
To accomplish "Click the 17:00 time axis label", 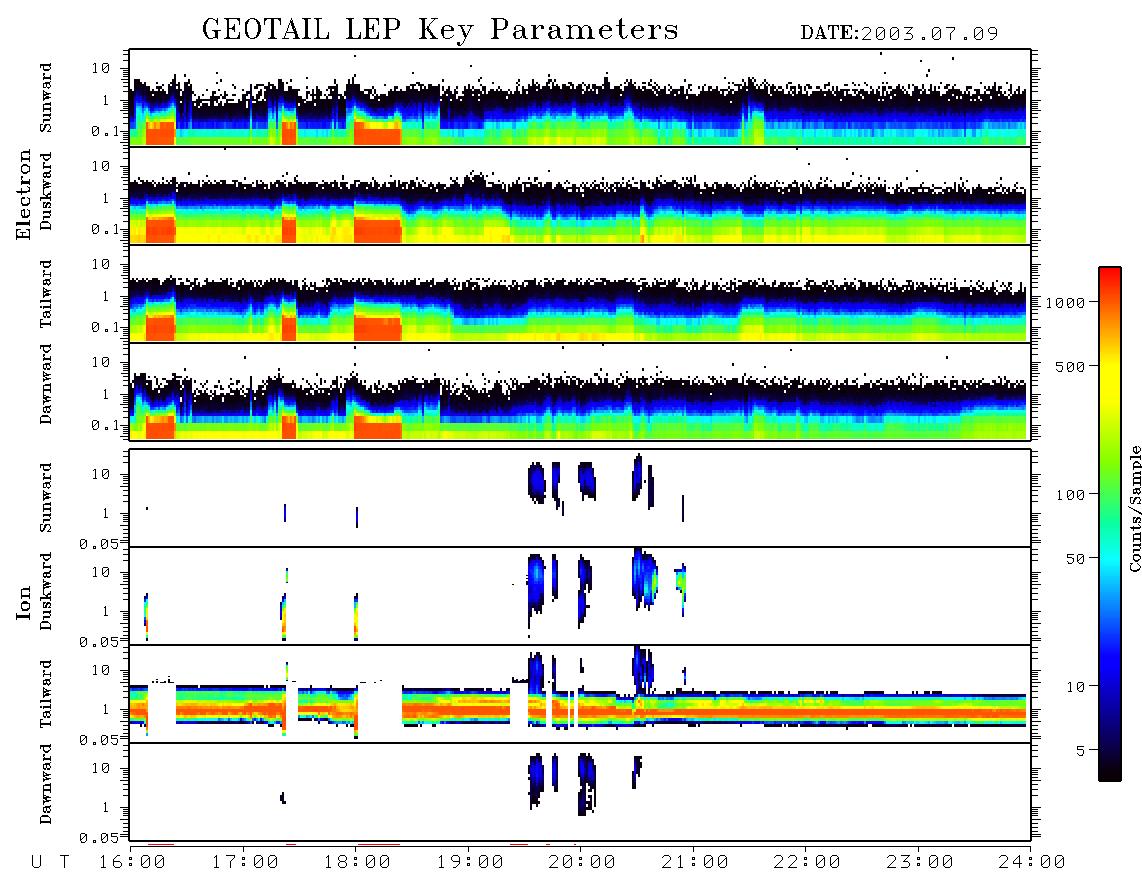I will pyautogui.click(x=245, y=862).
